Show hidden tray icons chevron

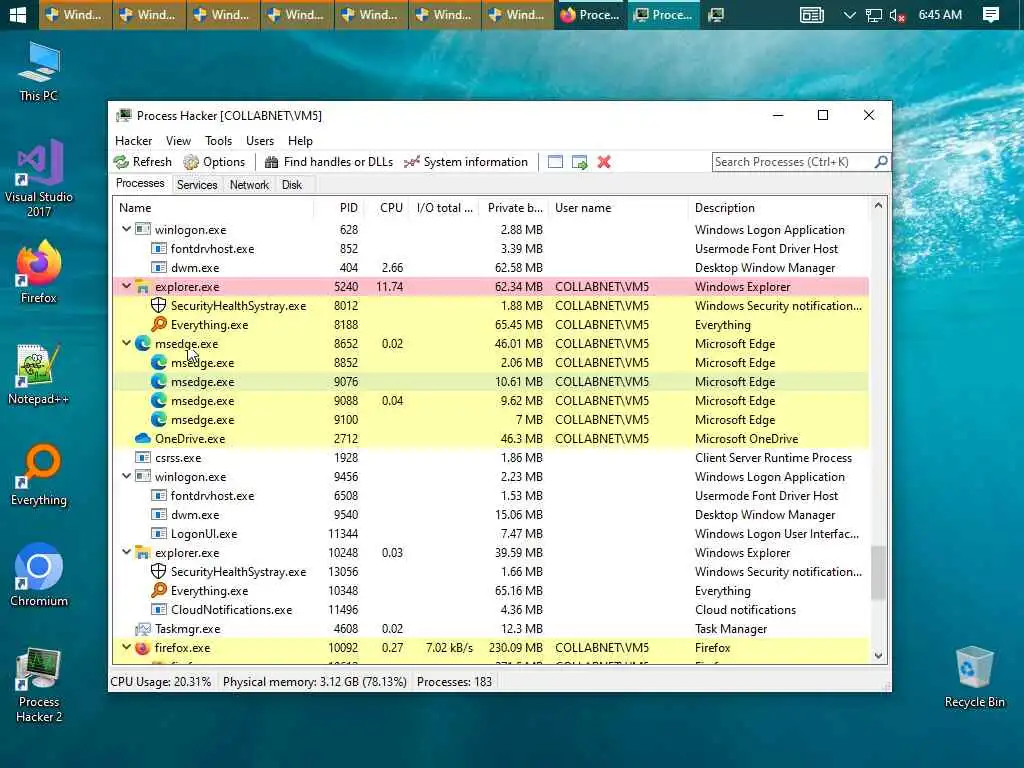849,14
